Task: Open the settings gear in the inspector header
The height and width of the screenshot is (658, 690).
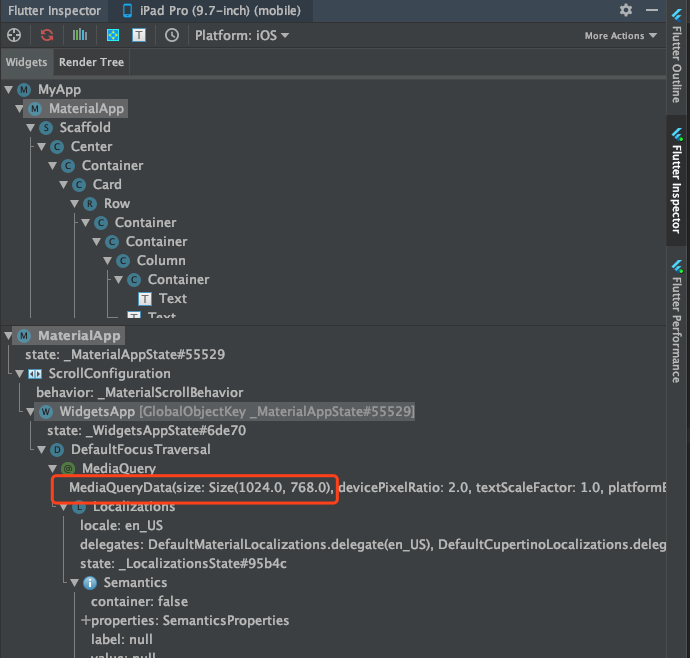Action: tap(626, 10)
